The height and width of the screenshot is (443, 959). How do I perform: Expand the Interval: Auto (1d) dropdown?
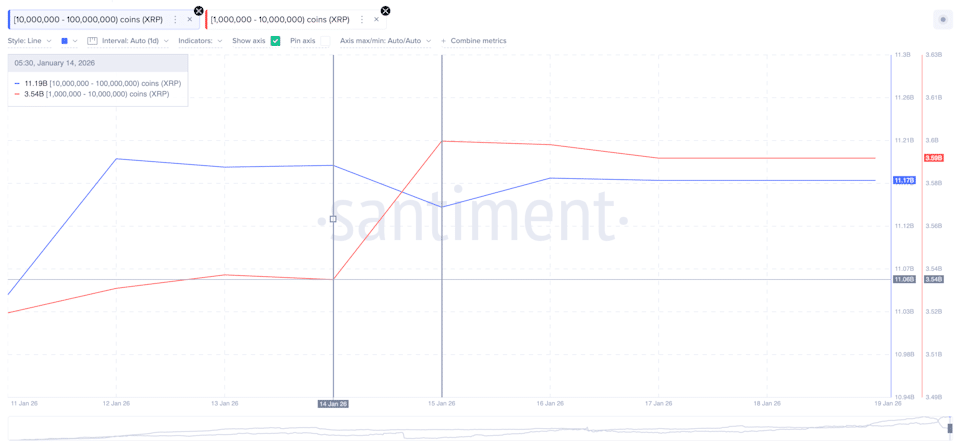135,41
